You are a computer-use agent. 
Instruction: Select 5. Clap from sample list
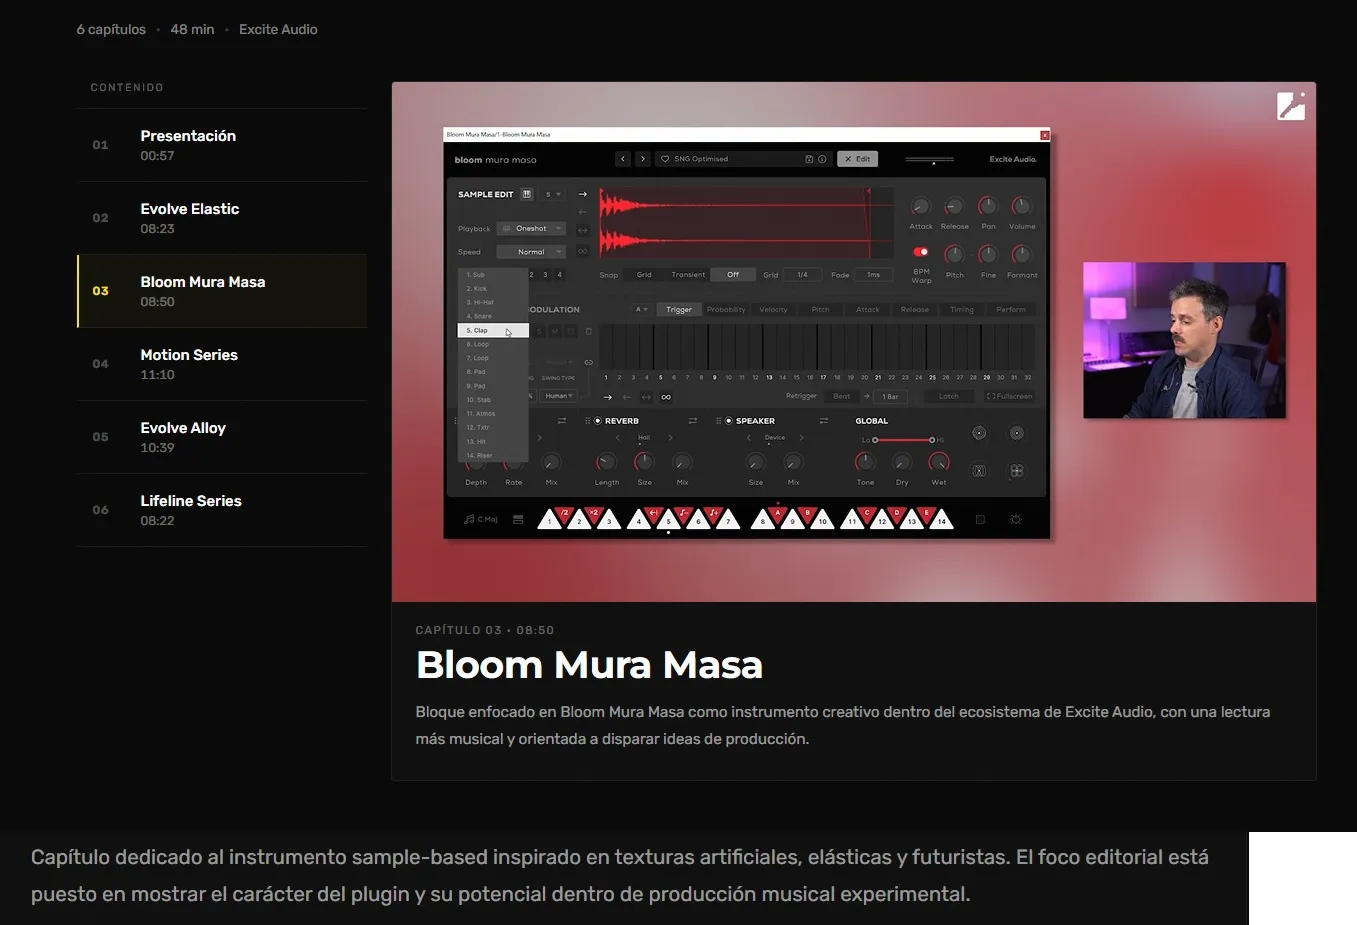point(493,330)
